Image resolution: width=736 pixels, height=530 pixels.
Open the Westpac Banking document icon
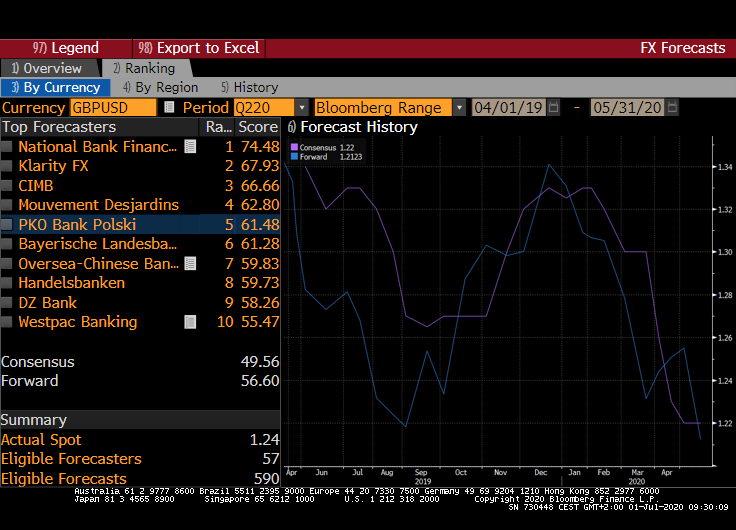pyautogui.click(x=190, y=322)
